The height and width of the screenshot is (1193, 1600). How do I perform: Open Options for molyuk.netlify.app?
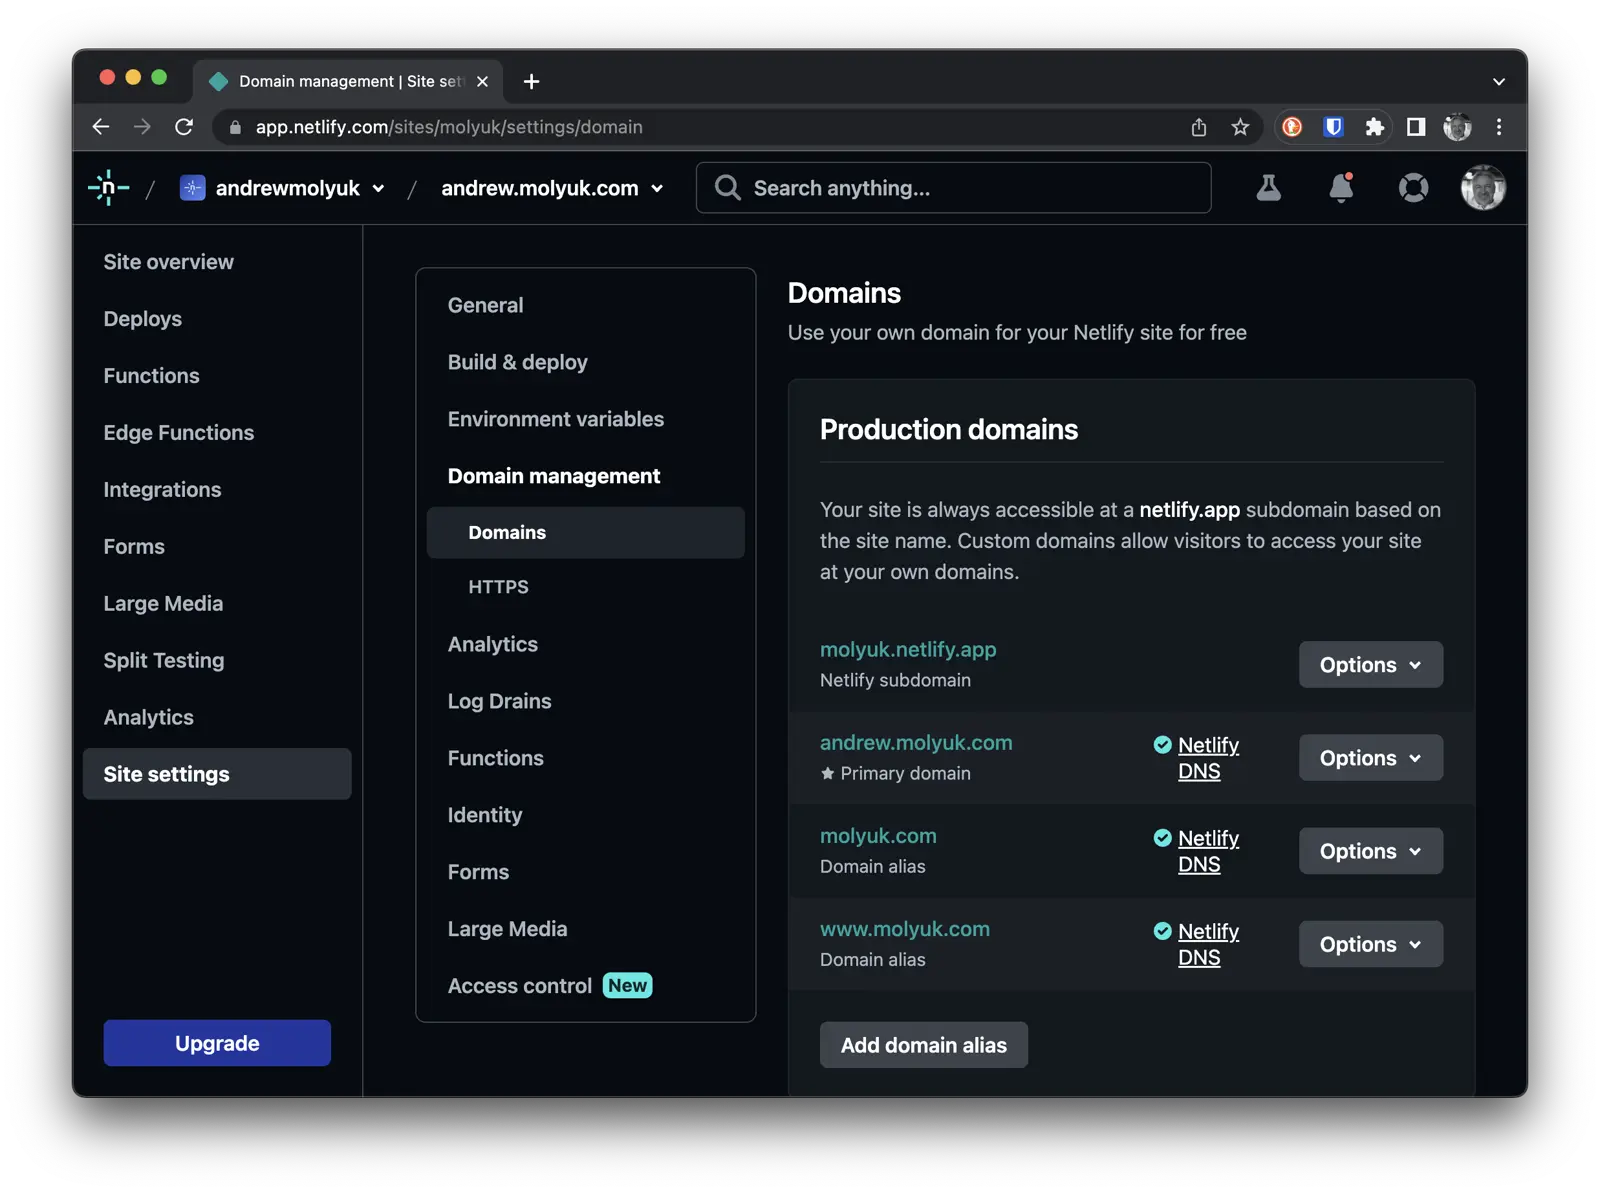coord(1370,664)
